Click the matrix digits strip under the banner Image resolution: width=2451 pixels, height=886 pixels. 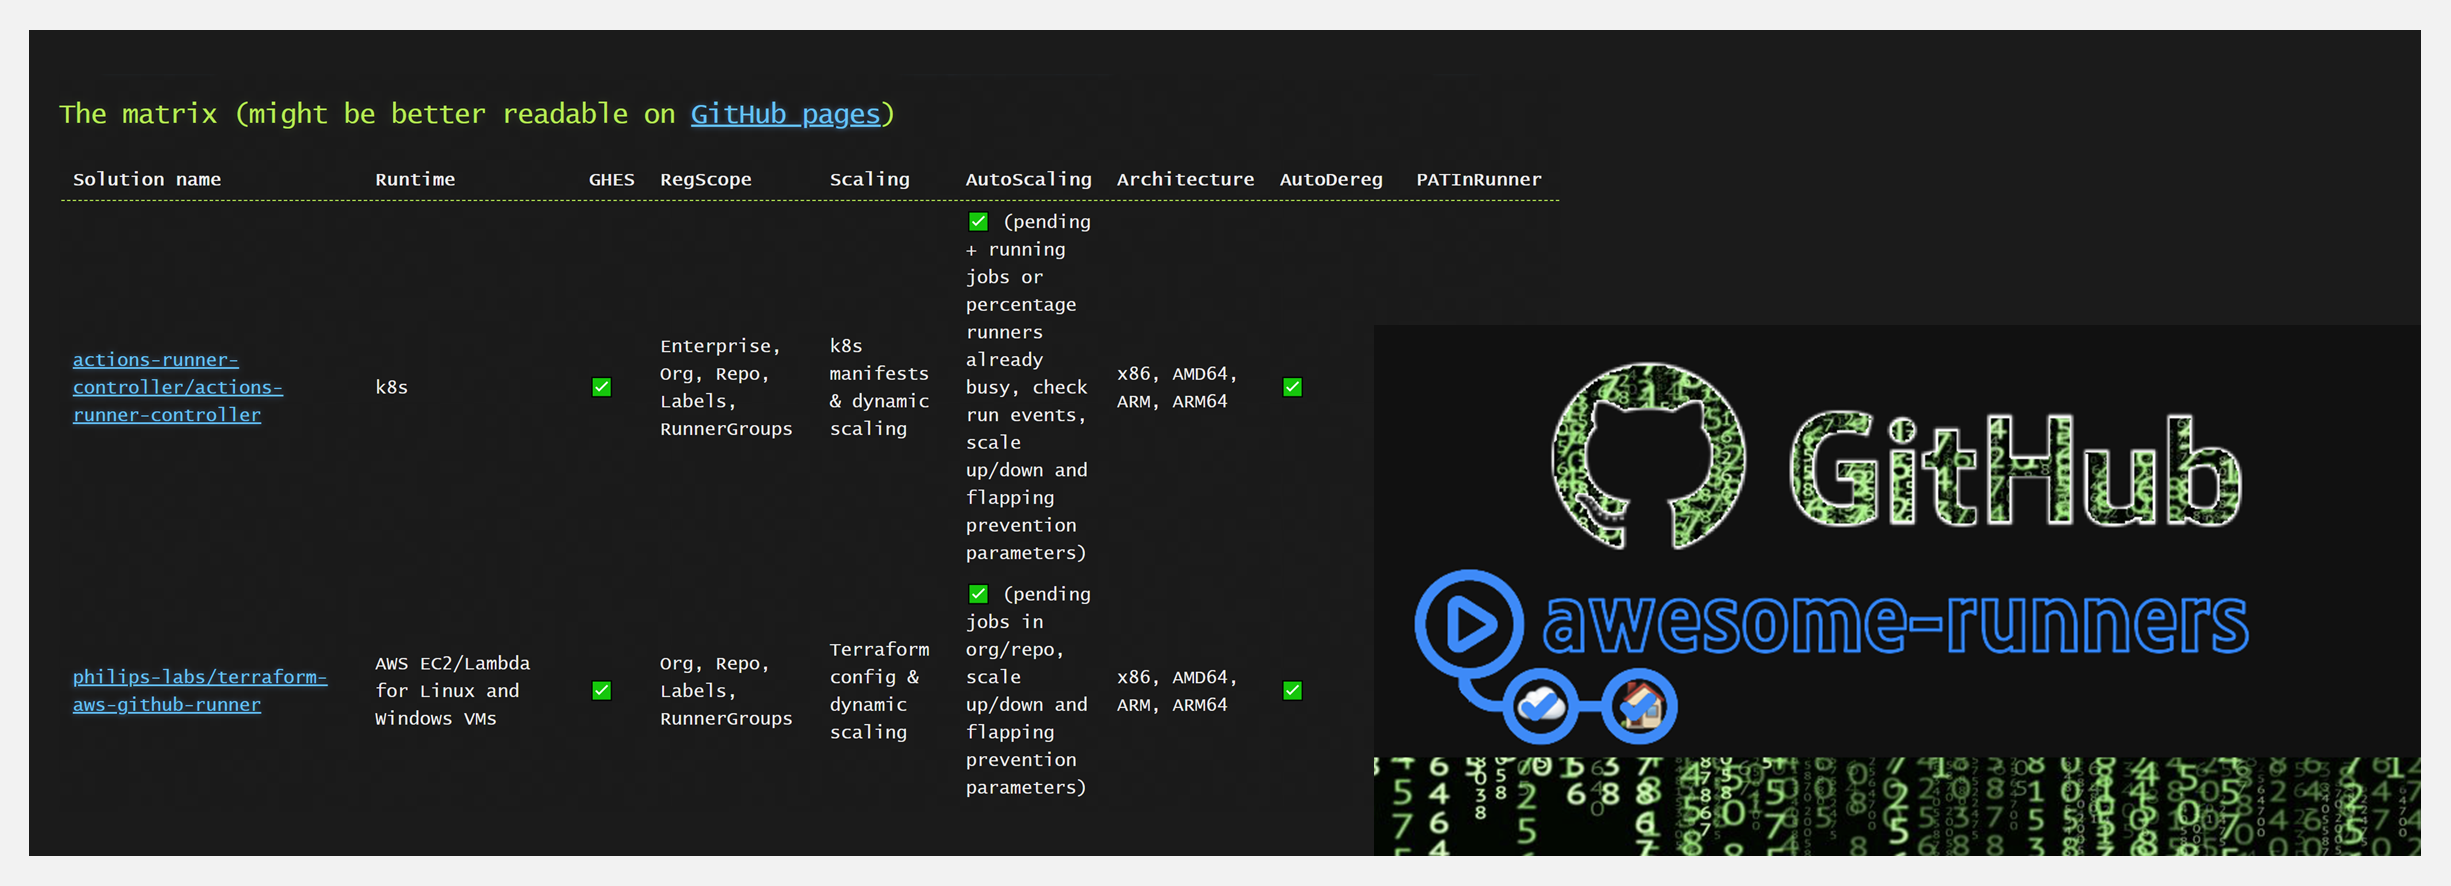click(1897, 806)
